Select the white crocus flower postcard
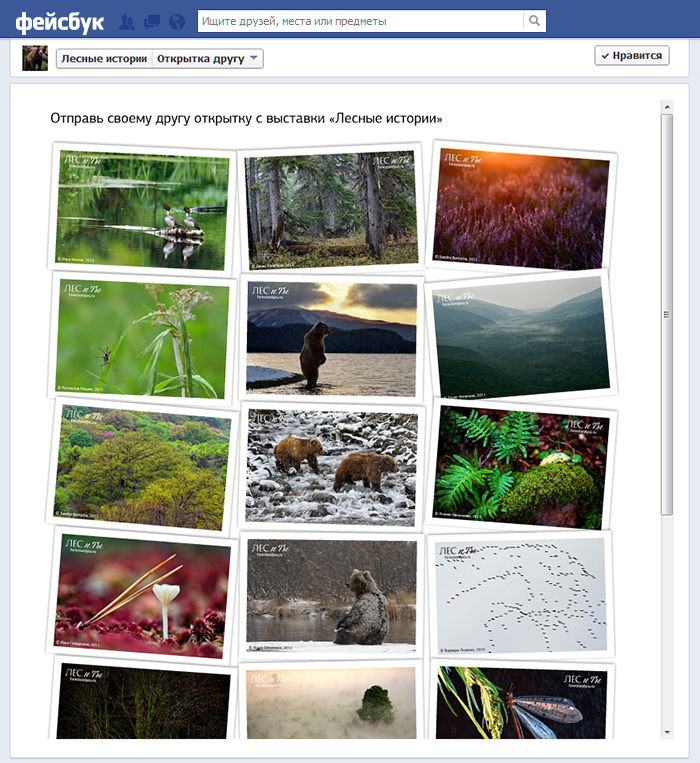This screenshot has width=700, height=763. click(145, 594)
